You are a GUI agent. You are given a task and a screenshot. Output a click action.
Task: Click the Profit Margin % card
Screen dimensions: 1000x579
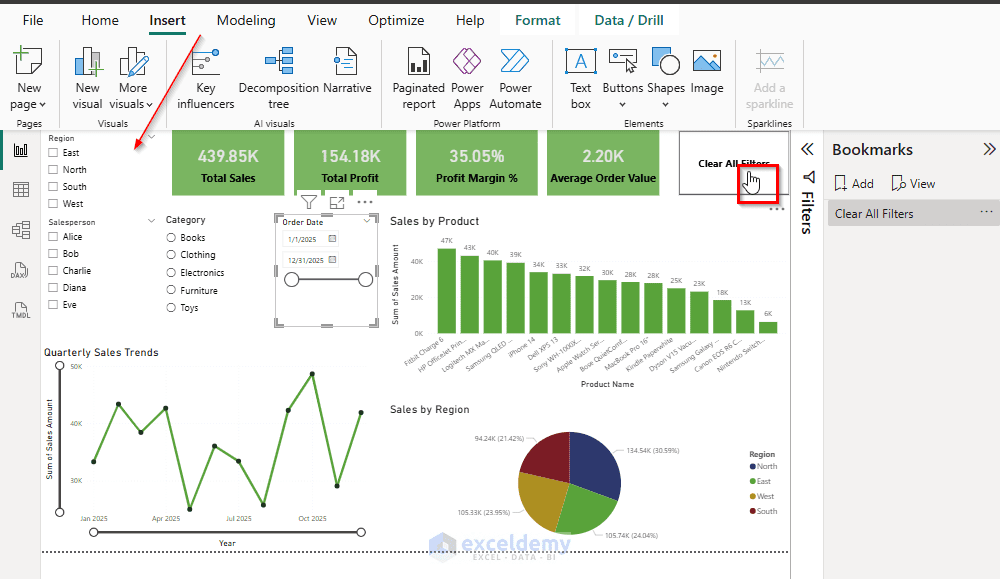476,164
